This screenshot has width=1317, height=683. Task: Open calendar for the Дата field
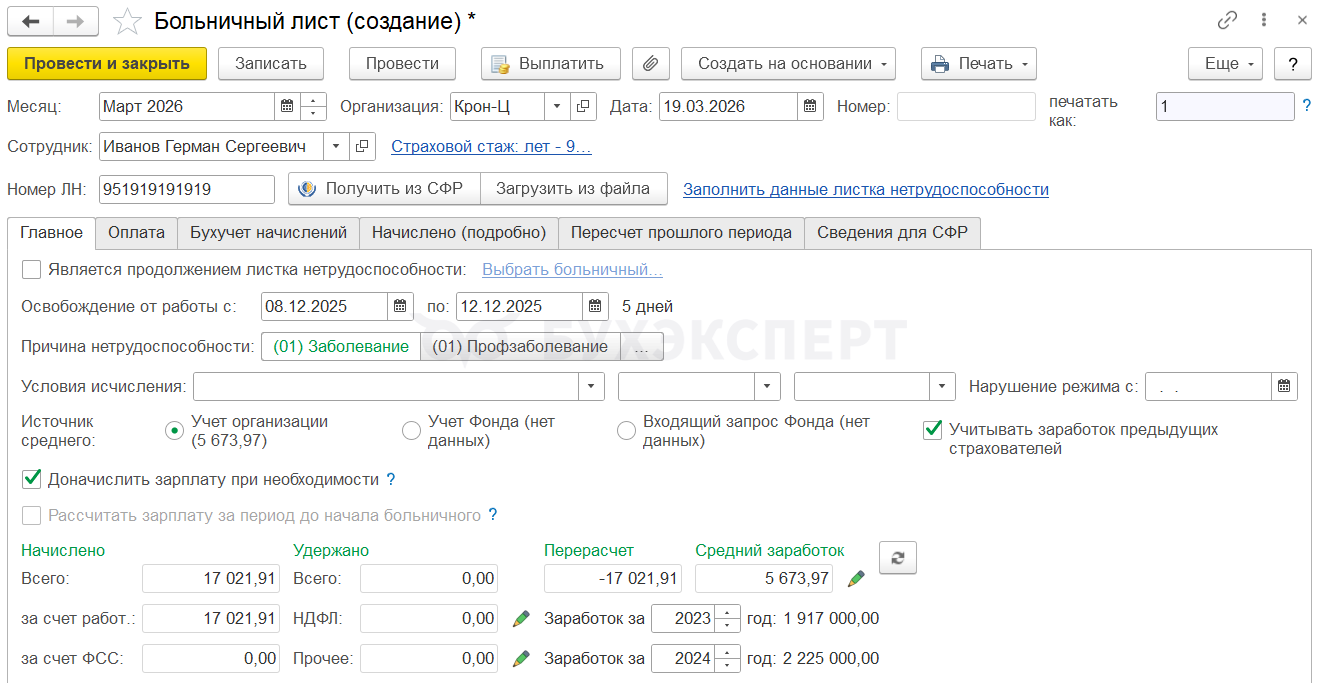811,106
